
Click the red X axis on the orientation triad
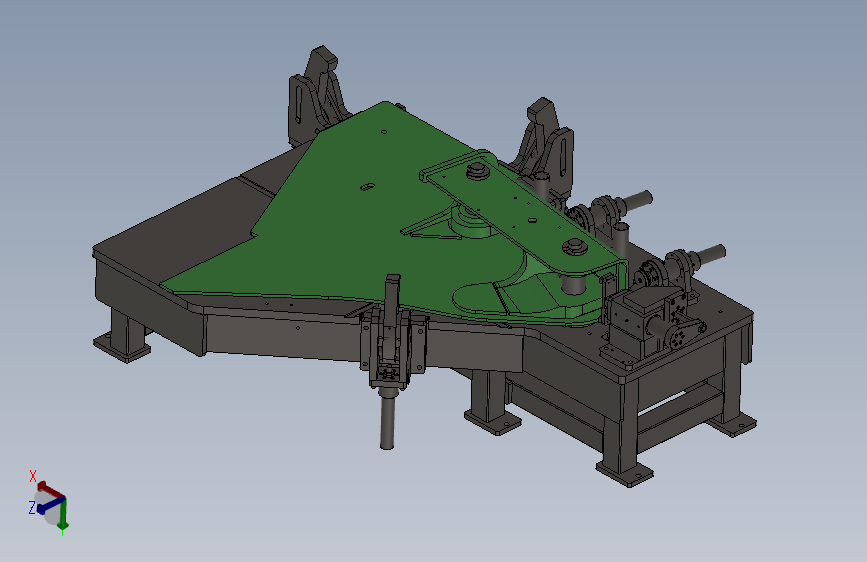coord(50,489)
